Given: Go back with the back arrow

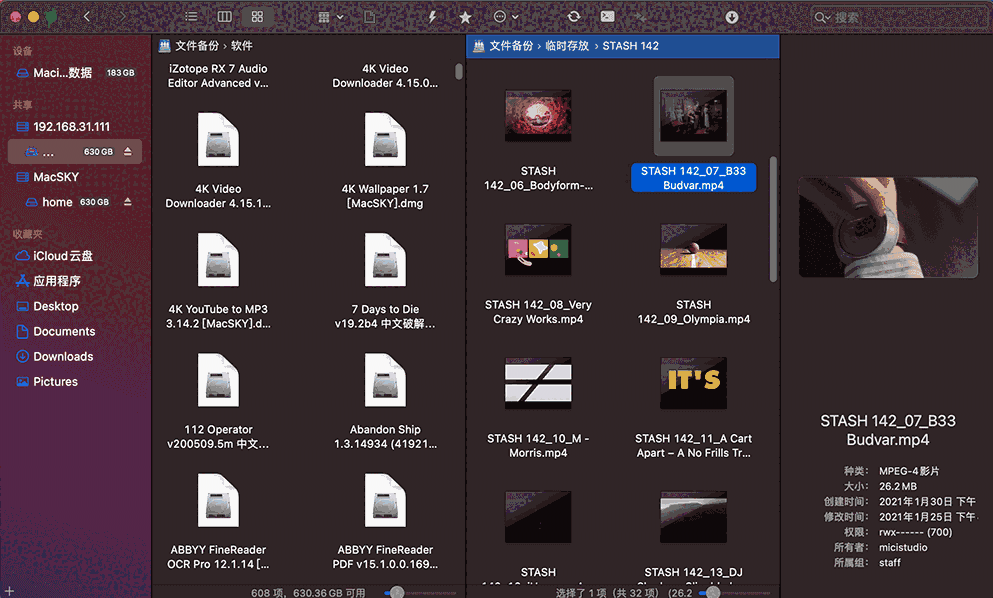Looking at the screenshot, I should coord(87,17).
